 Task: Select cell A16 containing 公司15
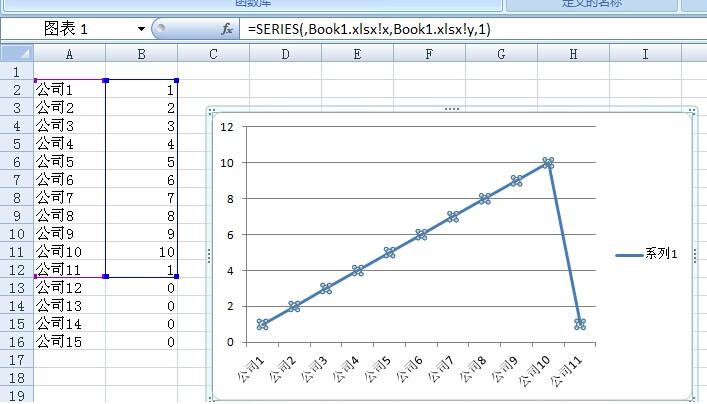[x=69, y=342]
